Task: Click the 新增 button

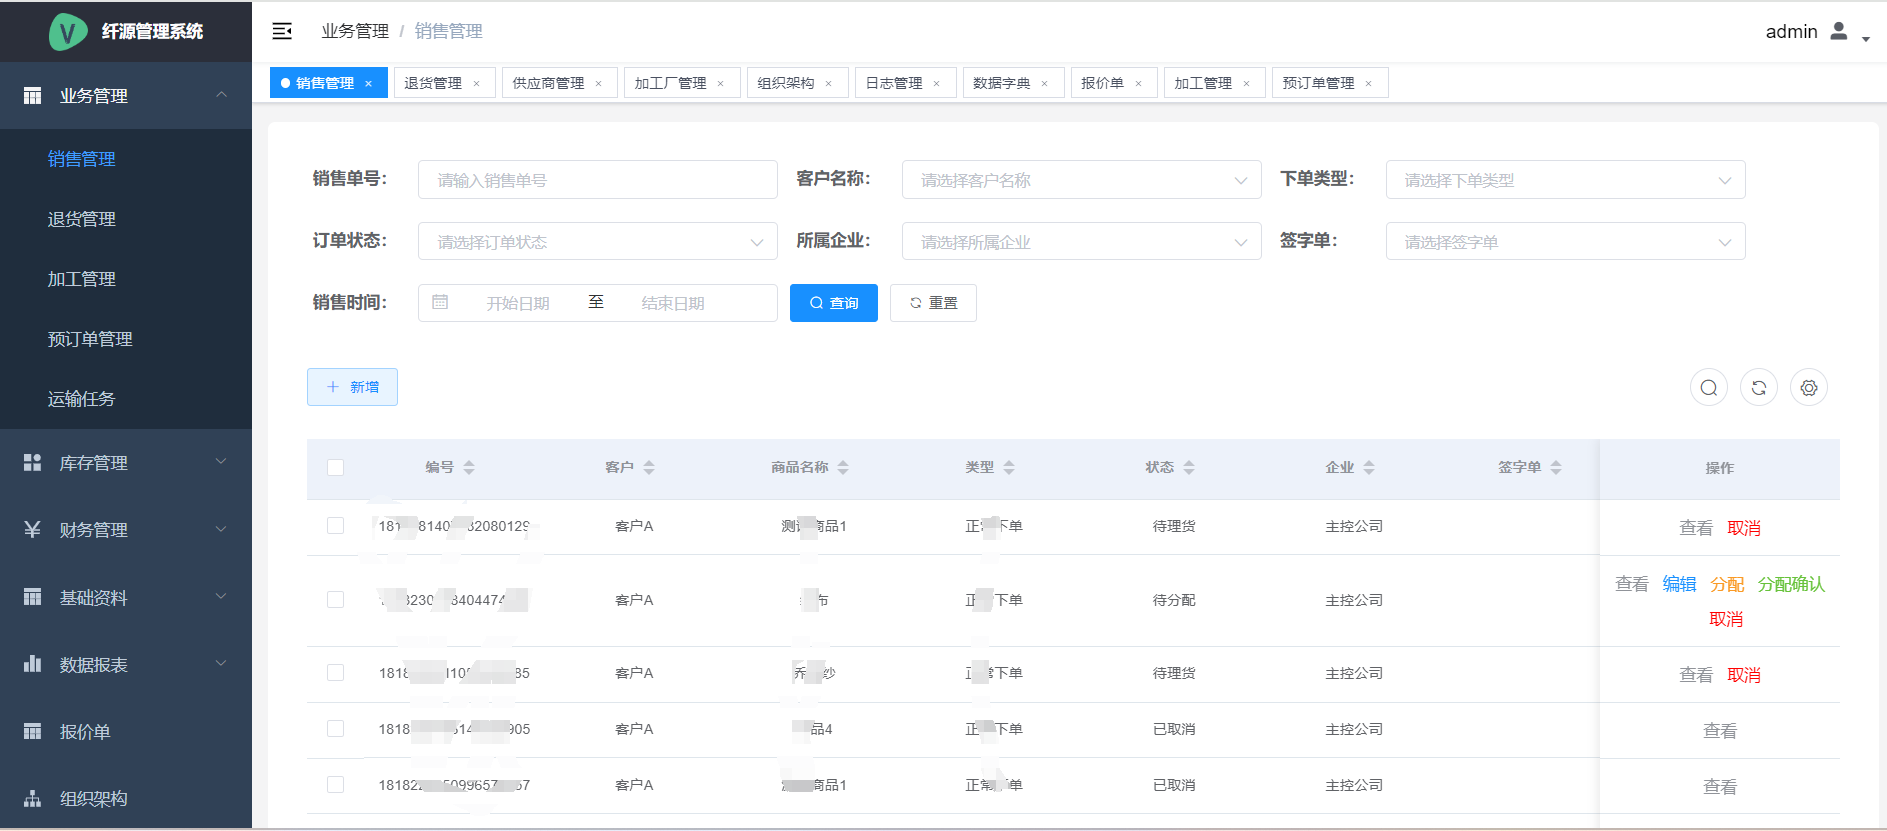Action: click(x=352, y=387)
